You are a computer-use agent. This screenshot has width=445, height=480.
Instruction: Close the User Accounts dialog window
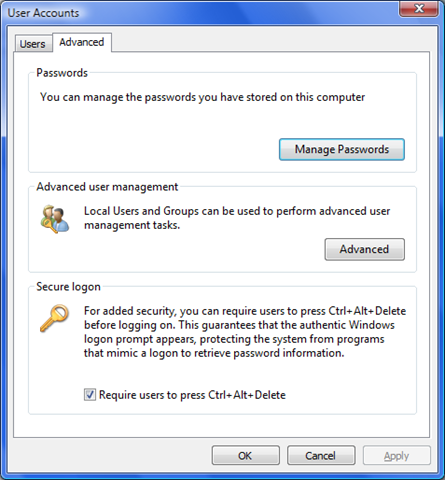click(419, 8)
